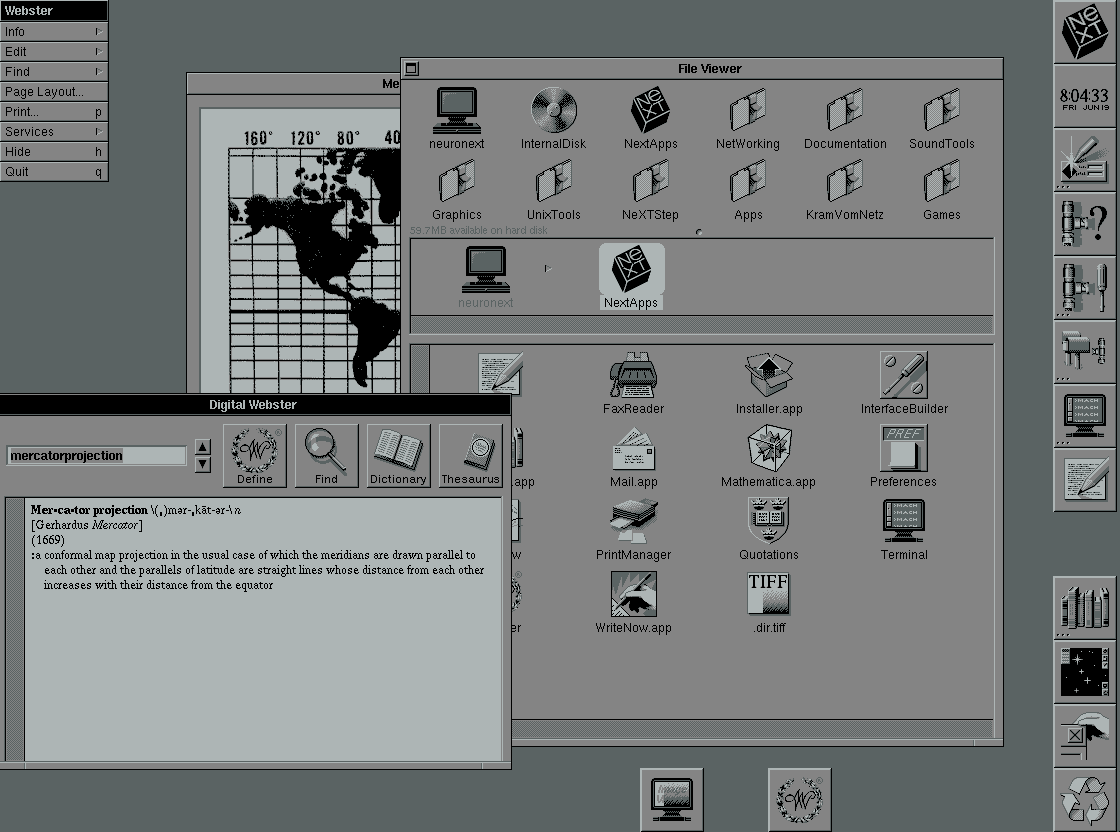Click the miniaturized image monitor icon at bottom
Screen dimensions: 1120x832
click(x=671, y=799)
